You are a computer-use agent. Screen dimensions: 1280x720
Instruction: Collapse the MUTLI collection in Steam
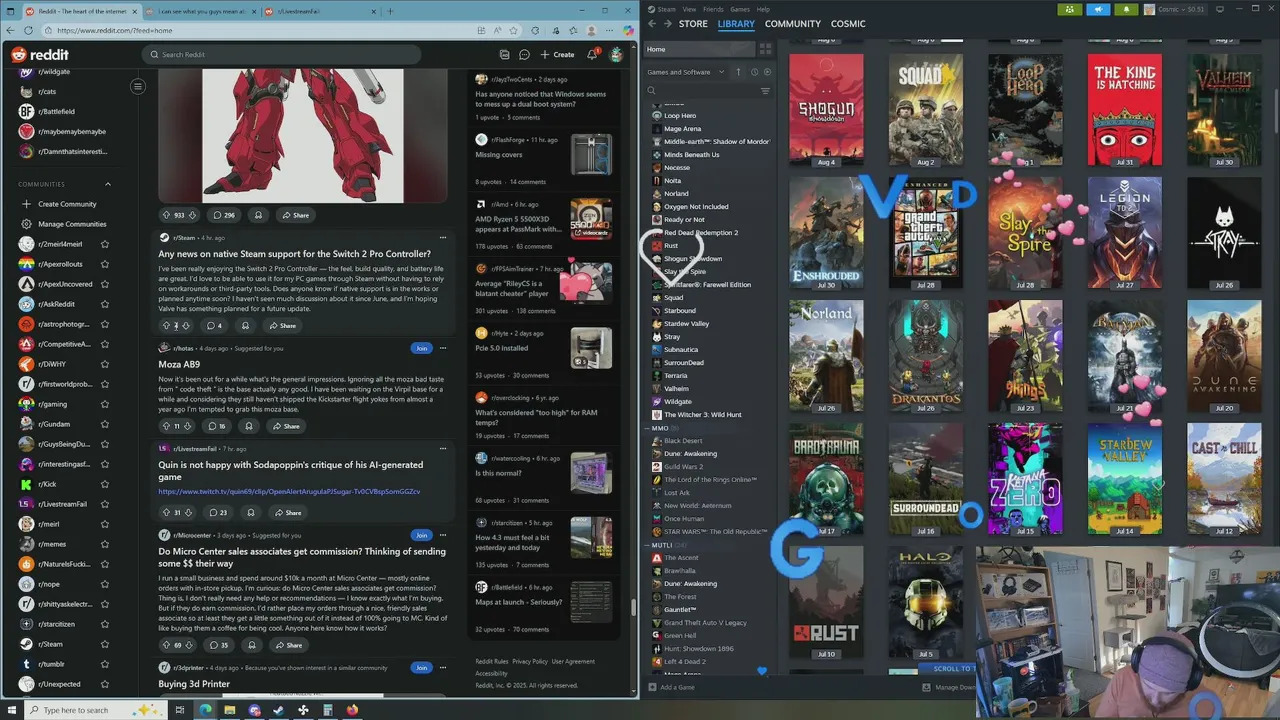648,545
